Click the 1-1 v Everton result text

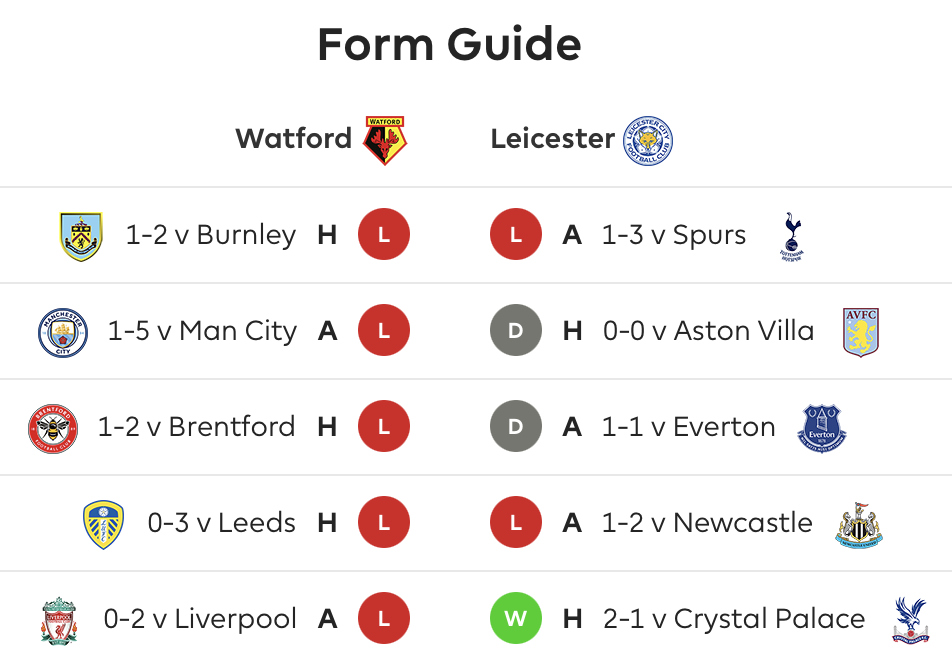tap(688, 427)
